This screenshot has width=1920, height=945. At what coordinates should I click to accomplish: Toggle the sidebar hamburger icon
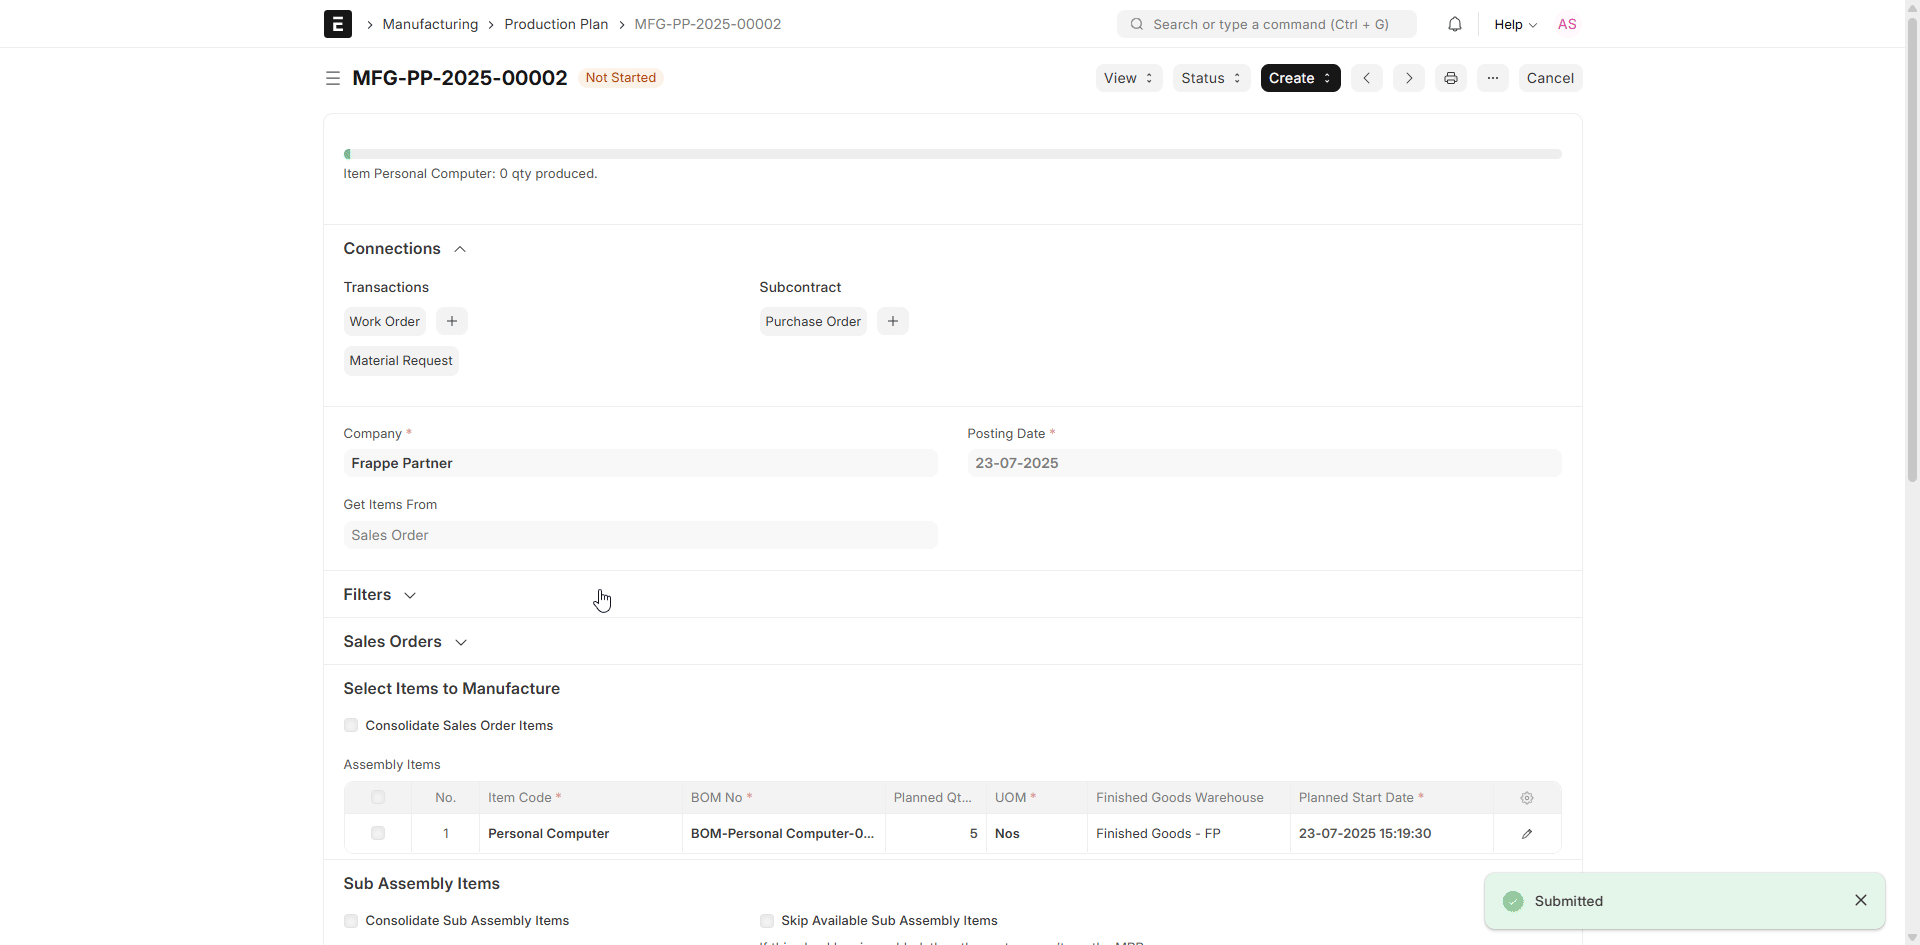(x=333, y=78)
